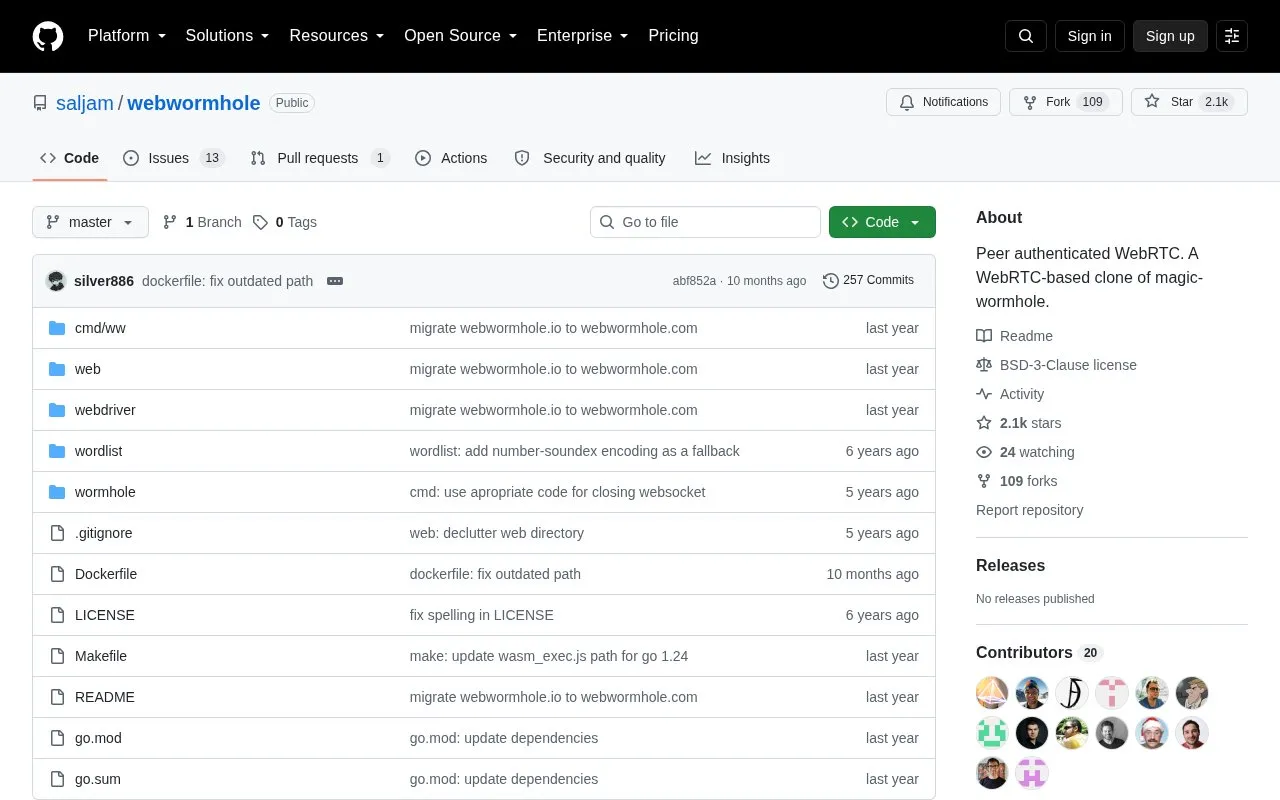Click the eye icon beside 24 watching

pyautogui.click(x=984, y=452)
